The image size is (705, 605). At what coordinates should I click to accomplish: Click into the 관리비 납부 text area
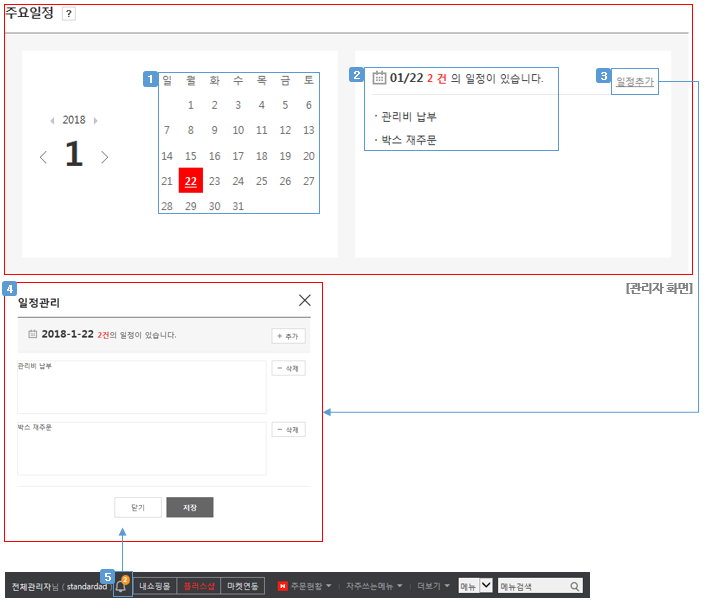[x=142, y=387]
